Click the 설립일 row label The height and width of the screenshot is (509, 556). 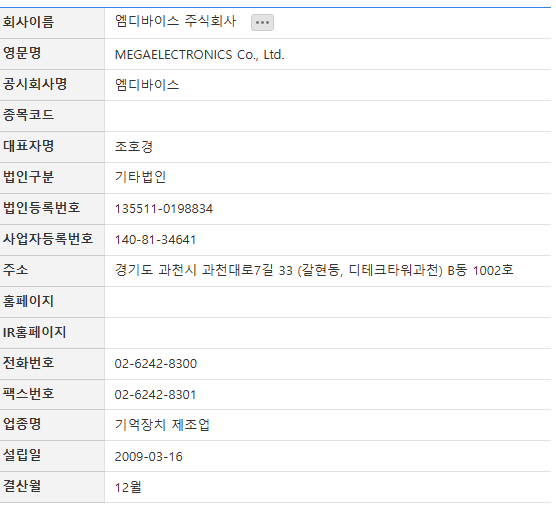tap(22, 455)
